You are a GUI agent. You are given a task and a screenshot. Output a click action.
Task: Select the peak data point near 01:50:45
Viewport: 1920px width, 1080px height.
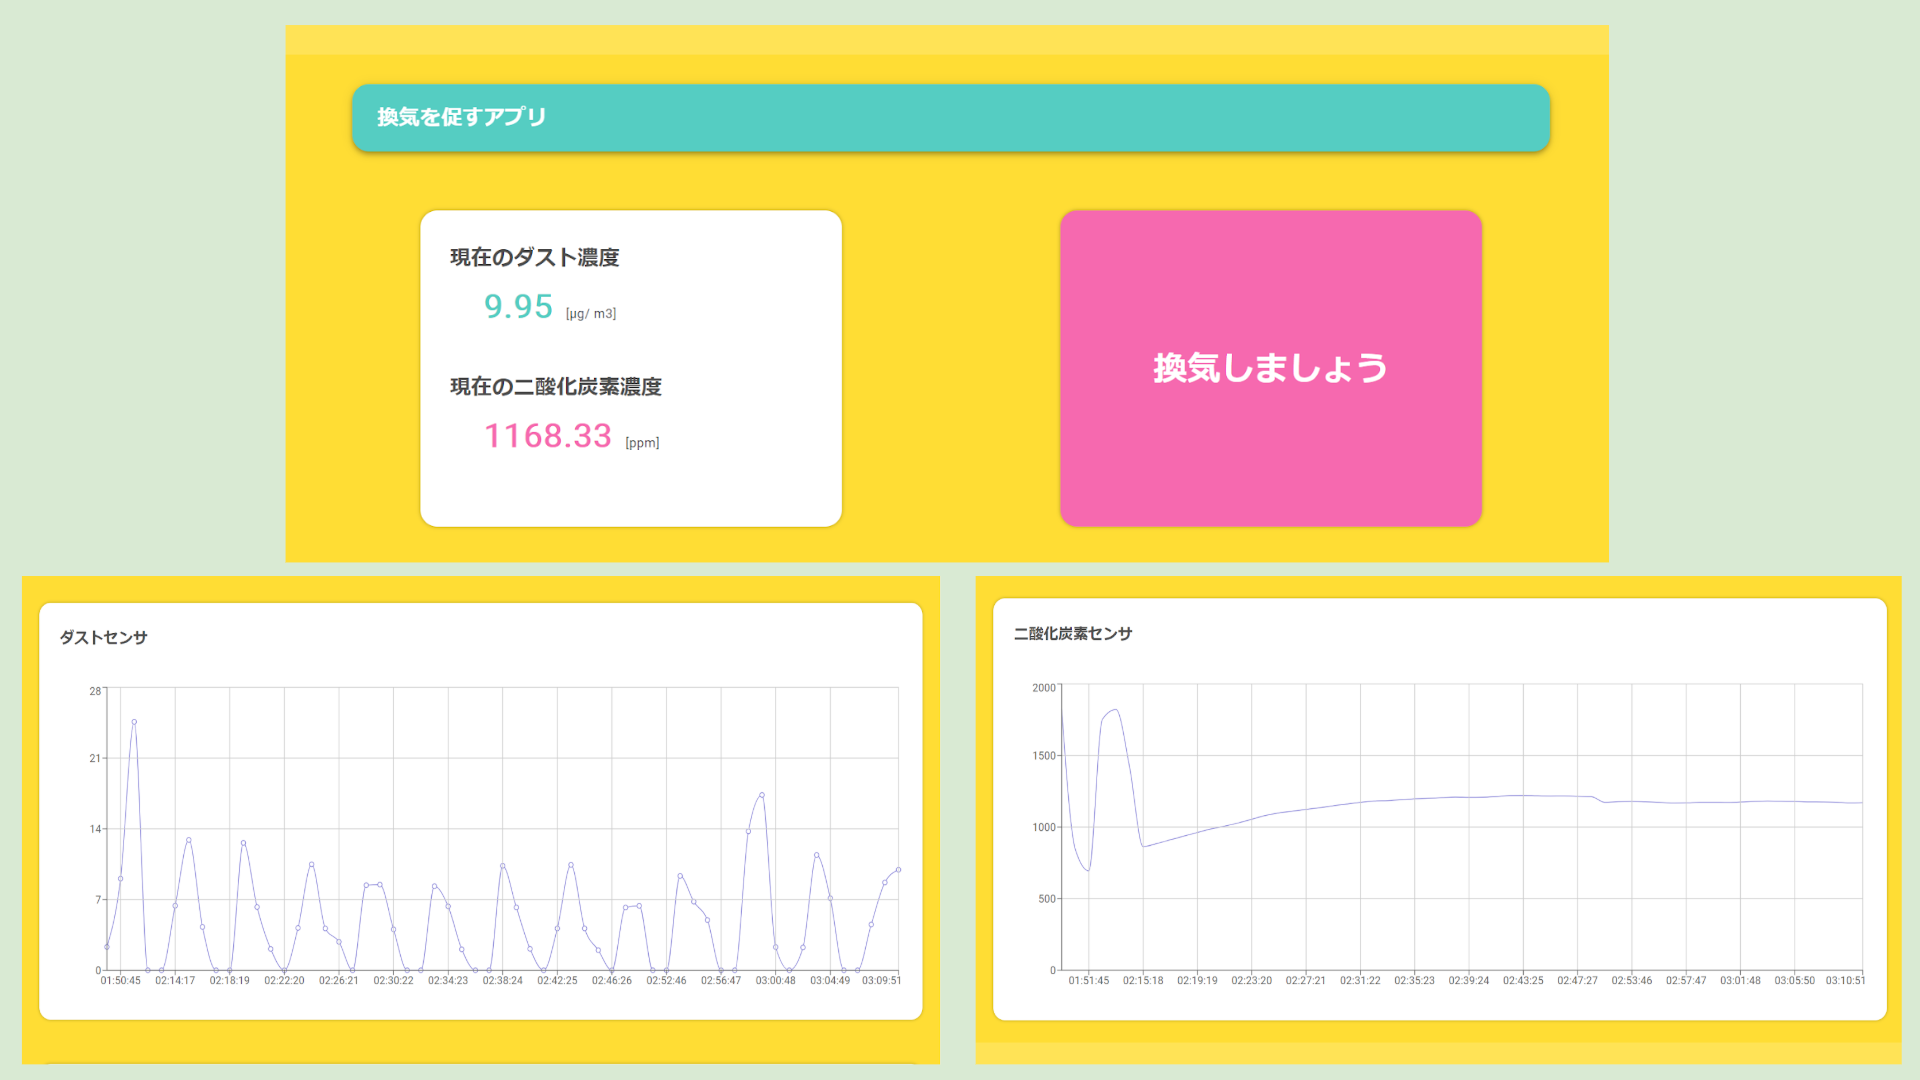[x=134, y=723]
